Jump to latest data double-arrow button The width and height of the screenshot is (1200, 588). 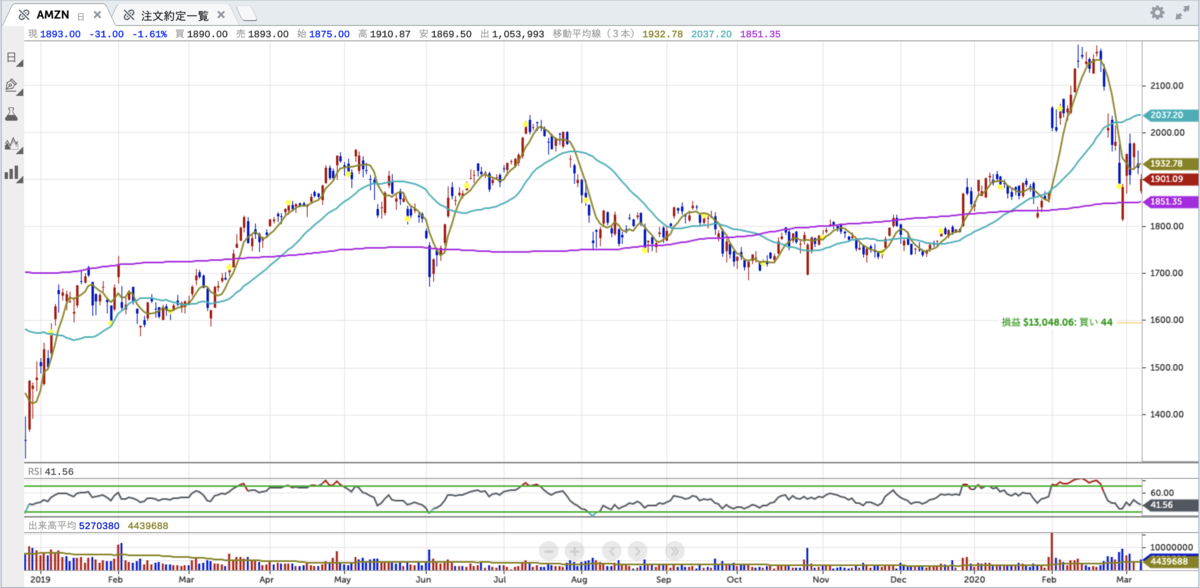coord(674,550)
